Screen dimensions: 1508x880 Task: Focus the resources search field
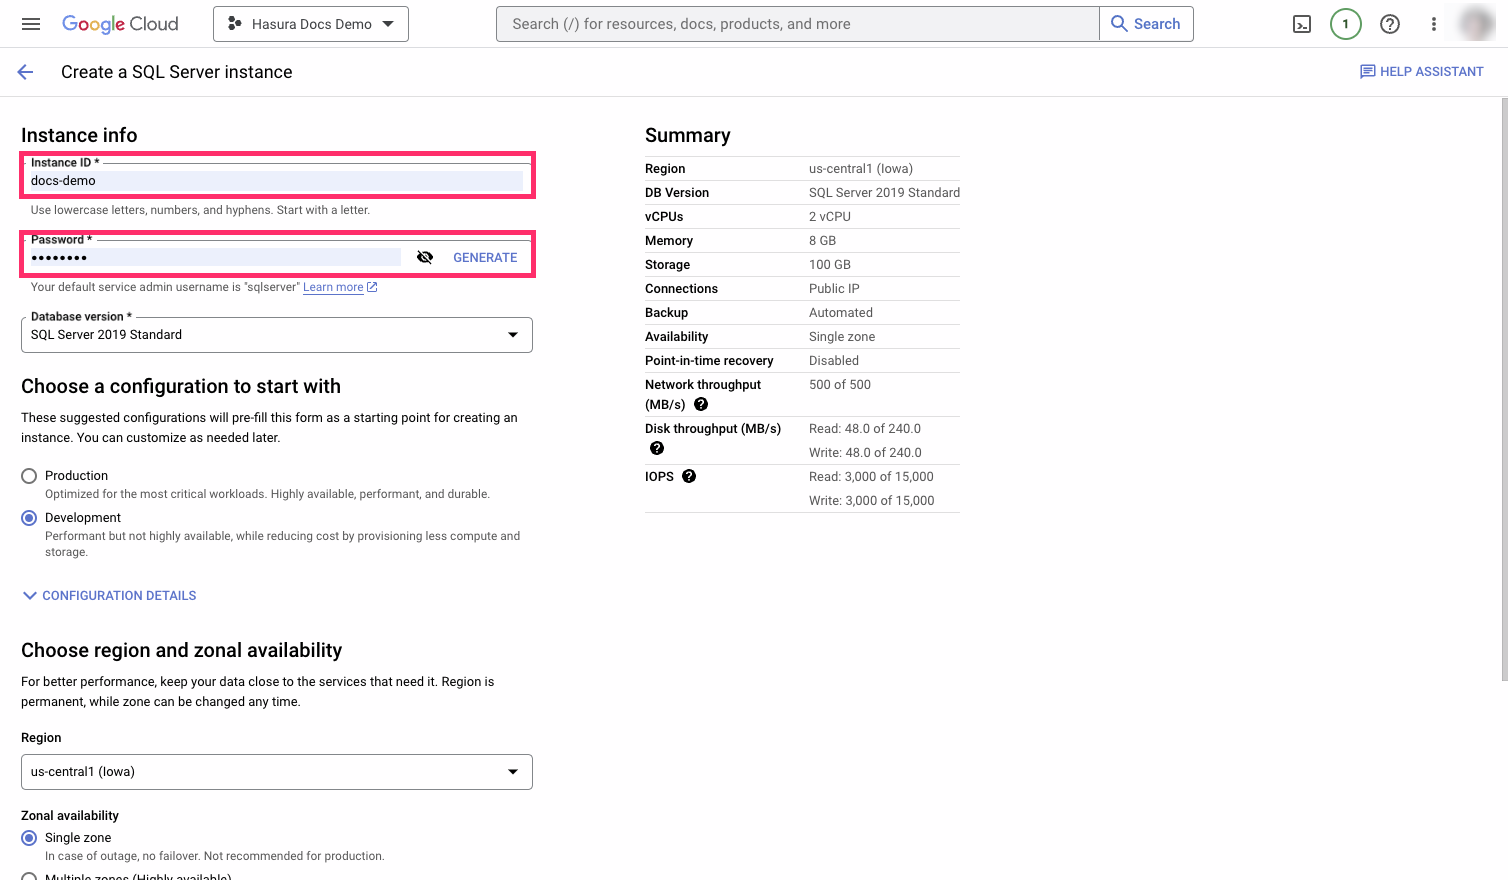[x=797, y=24]
